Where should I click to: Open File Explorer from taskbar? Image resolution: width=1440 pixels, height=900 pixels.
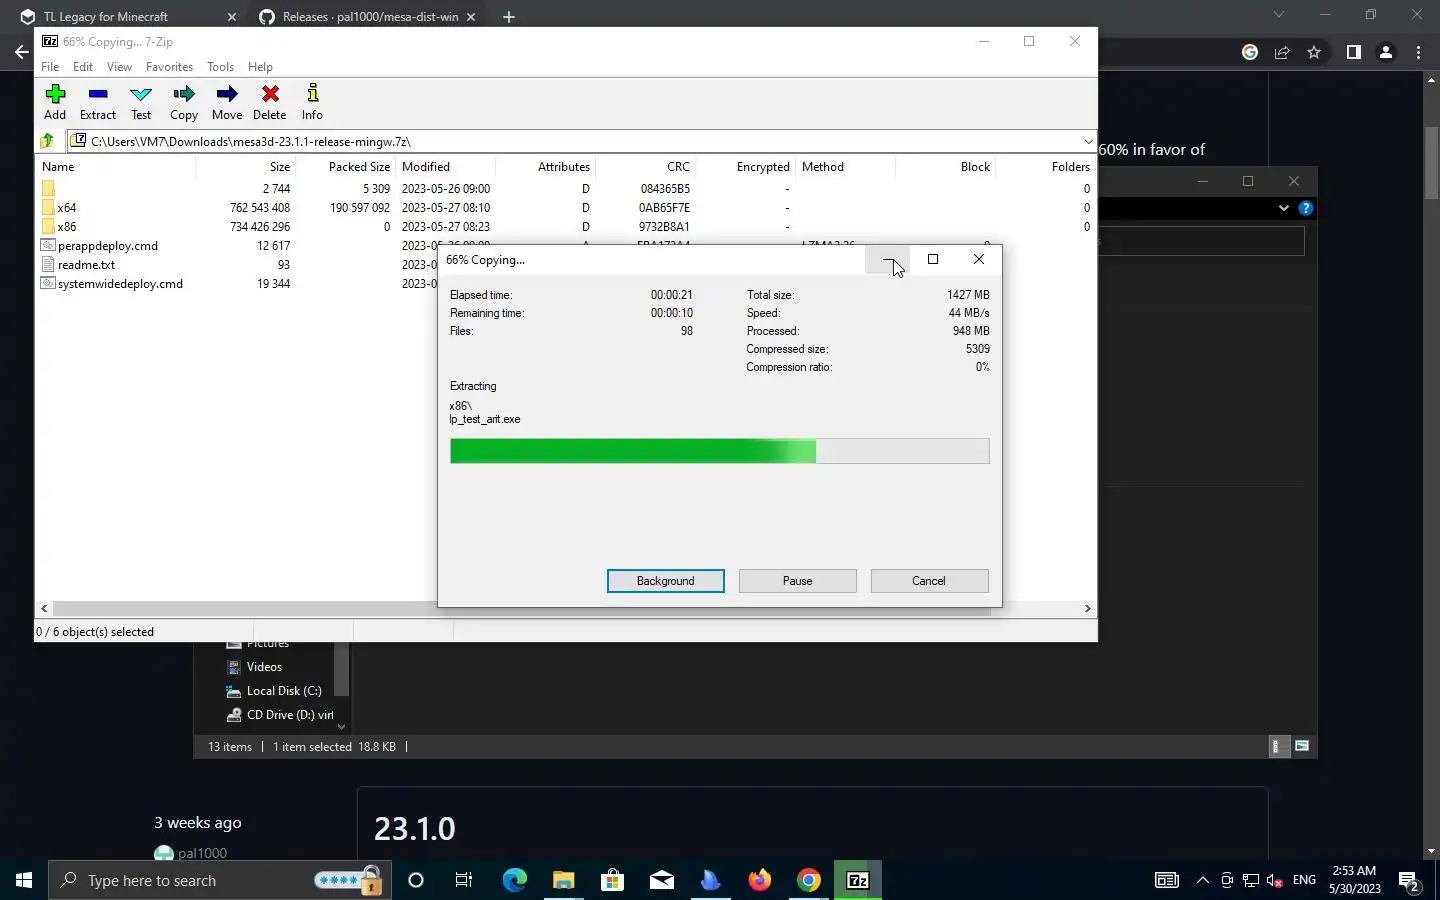click(x=563, y=880)
